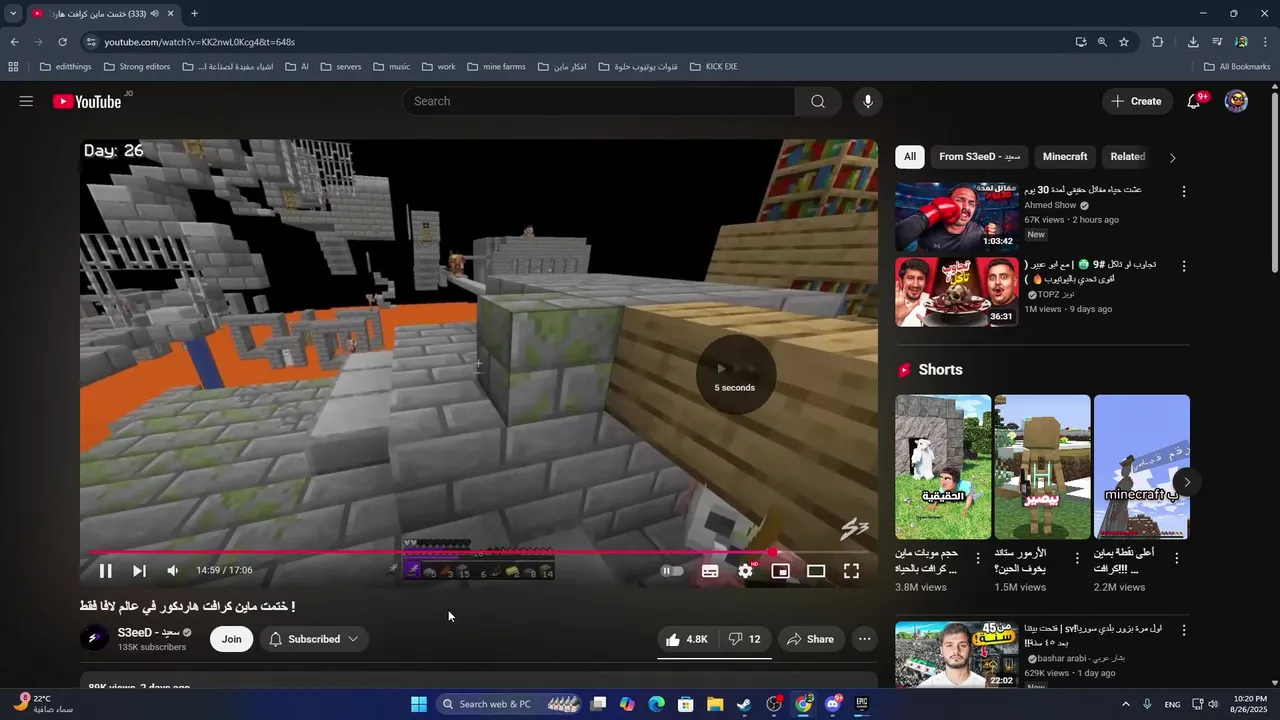Bookmark this page with star icon
Viewport: 1280px width, 720px height.
tap(1124, 42)
